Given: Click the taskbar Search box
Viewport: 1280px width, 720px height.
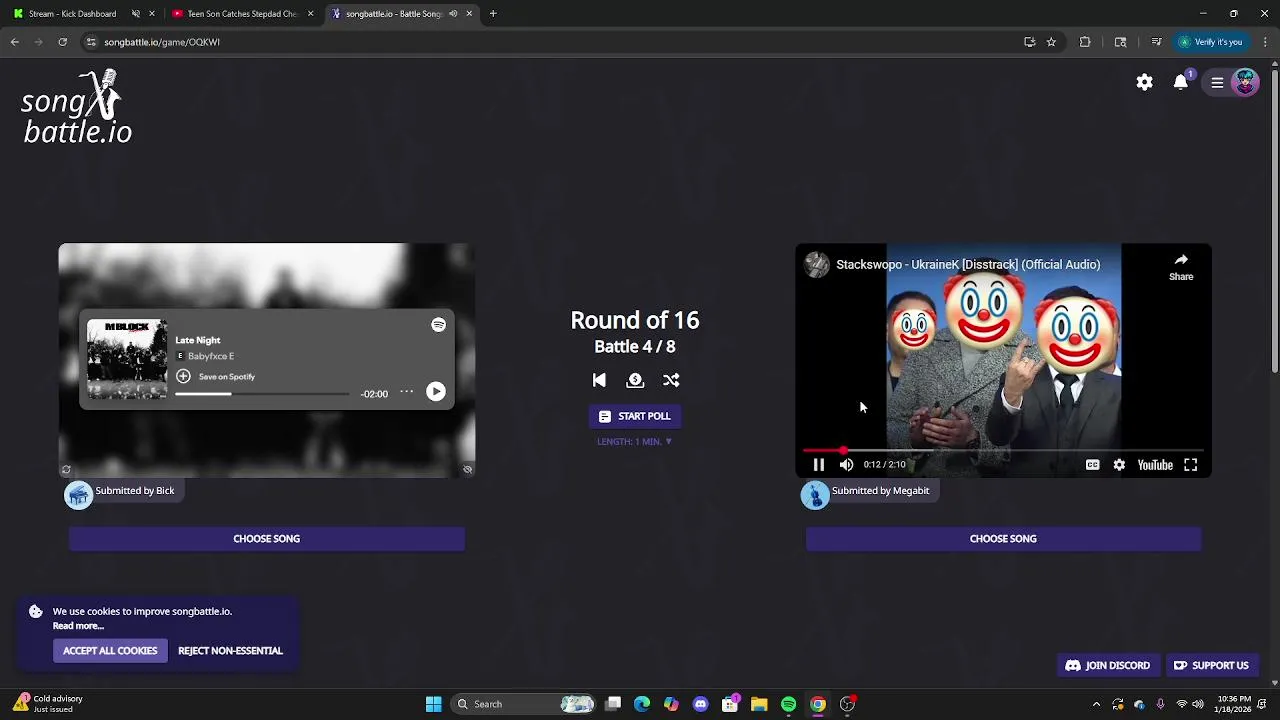Looking at the screenshot, I should click(x=522, y=704).
